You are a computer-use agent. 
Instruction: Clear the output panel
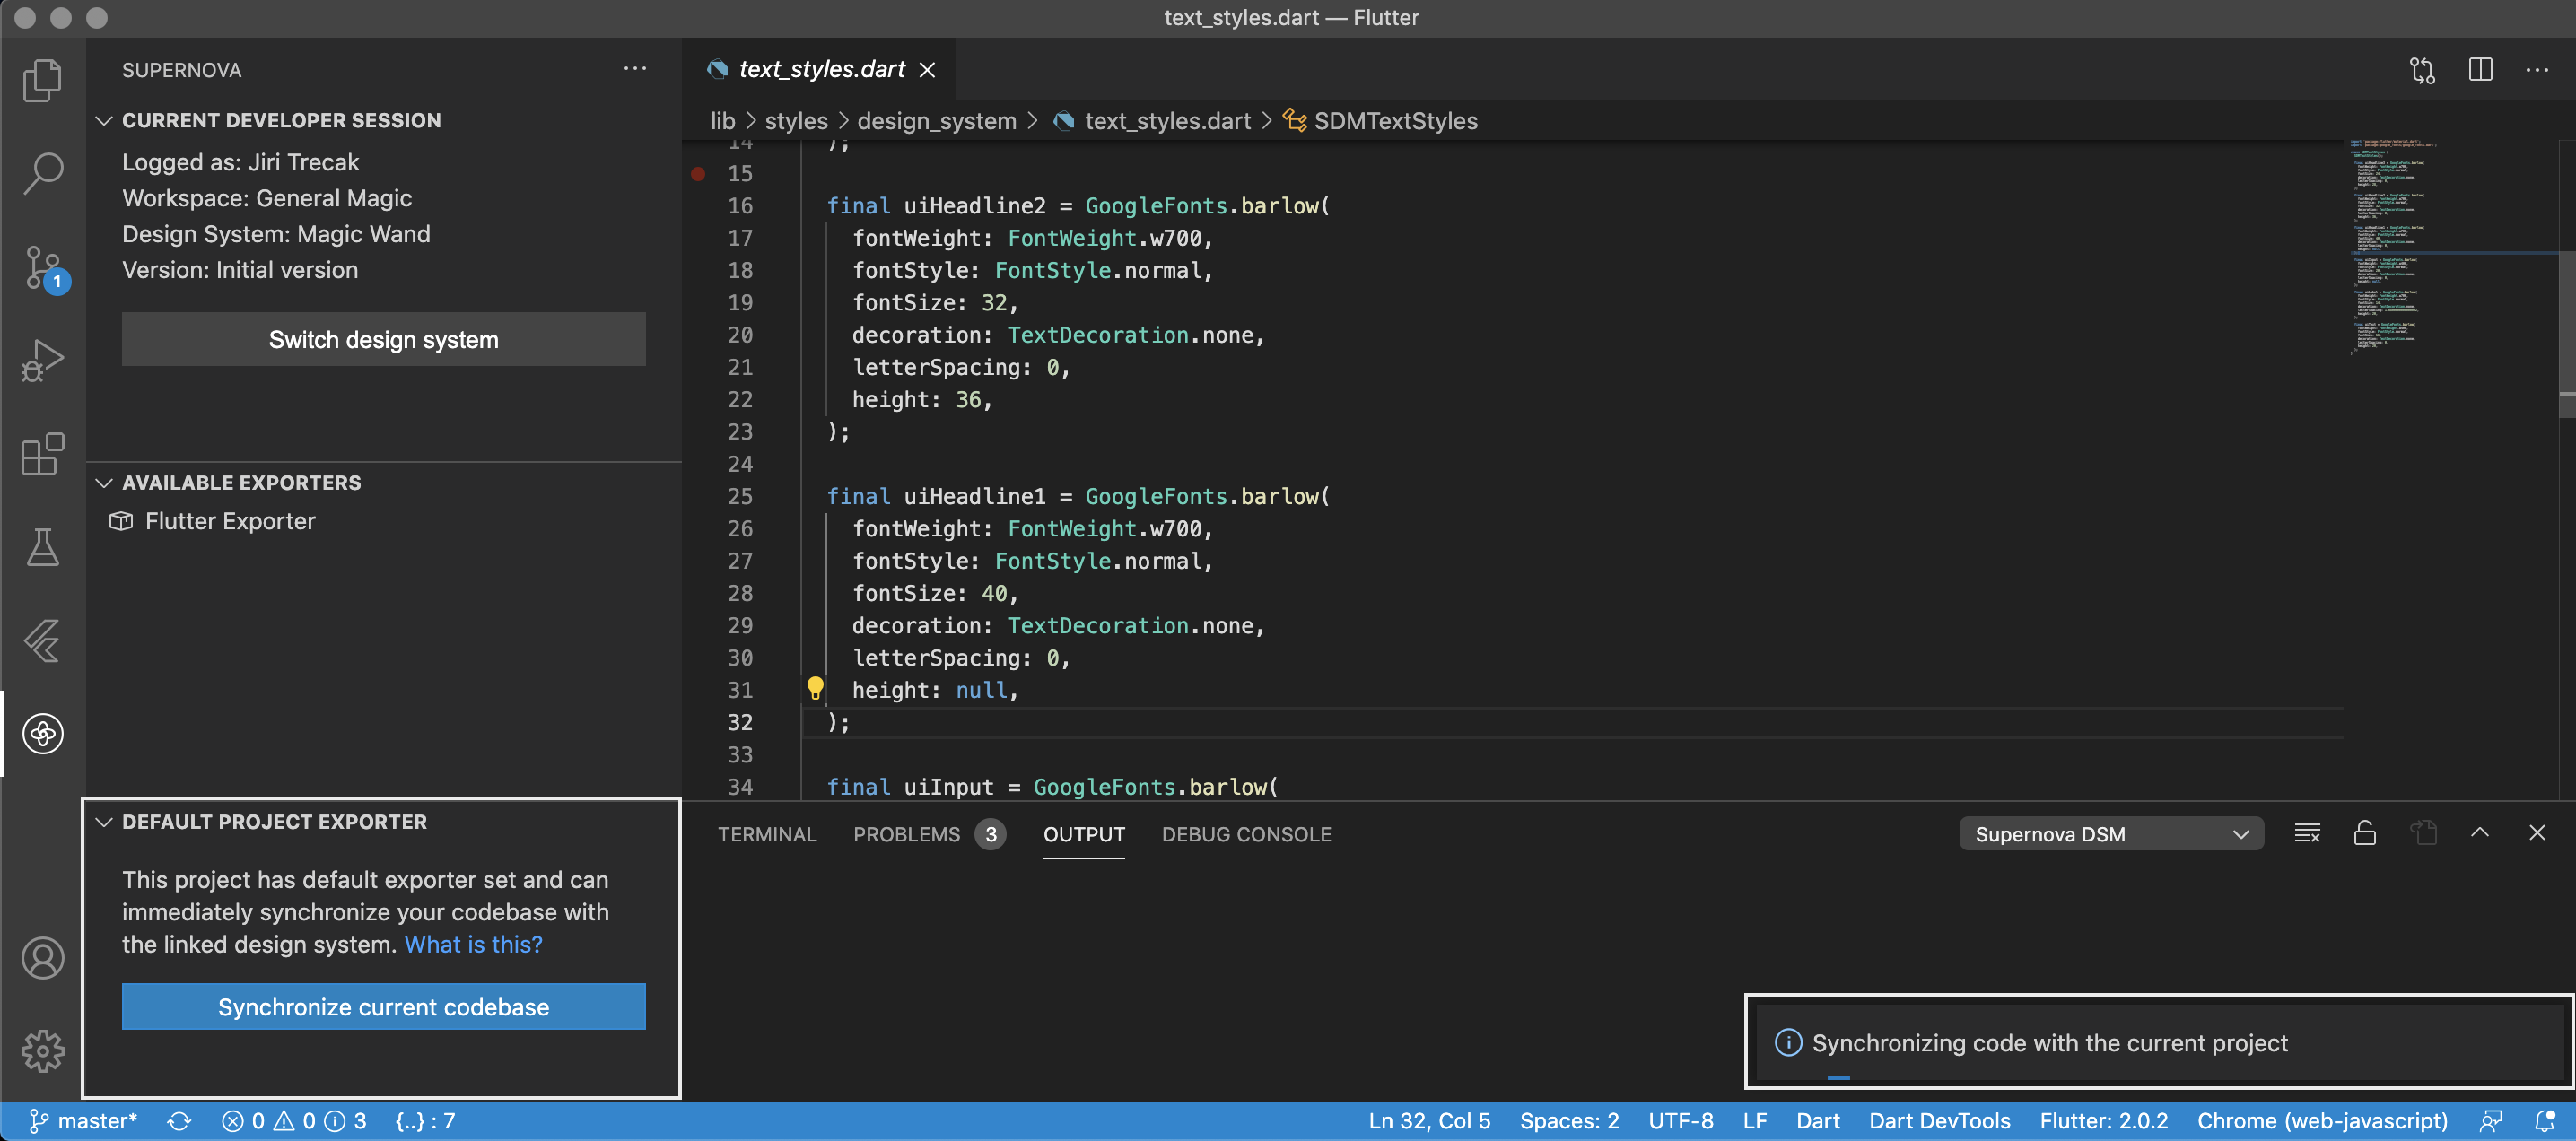pyautogui.click(x=2307, y=833)
